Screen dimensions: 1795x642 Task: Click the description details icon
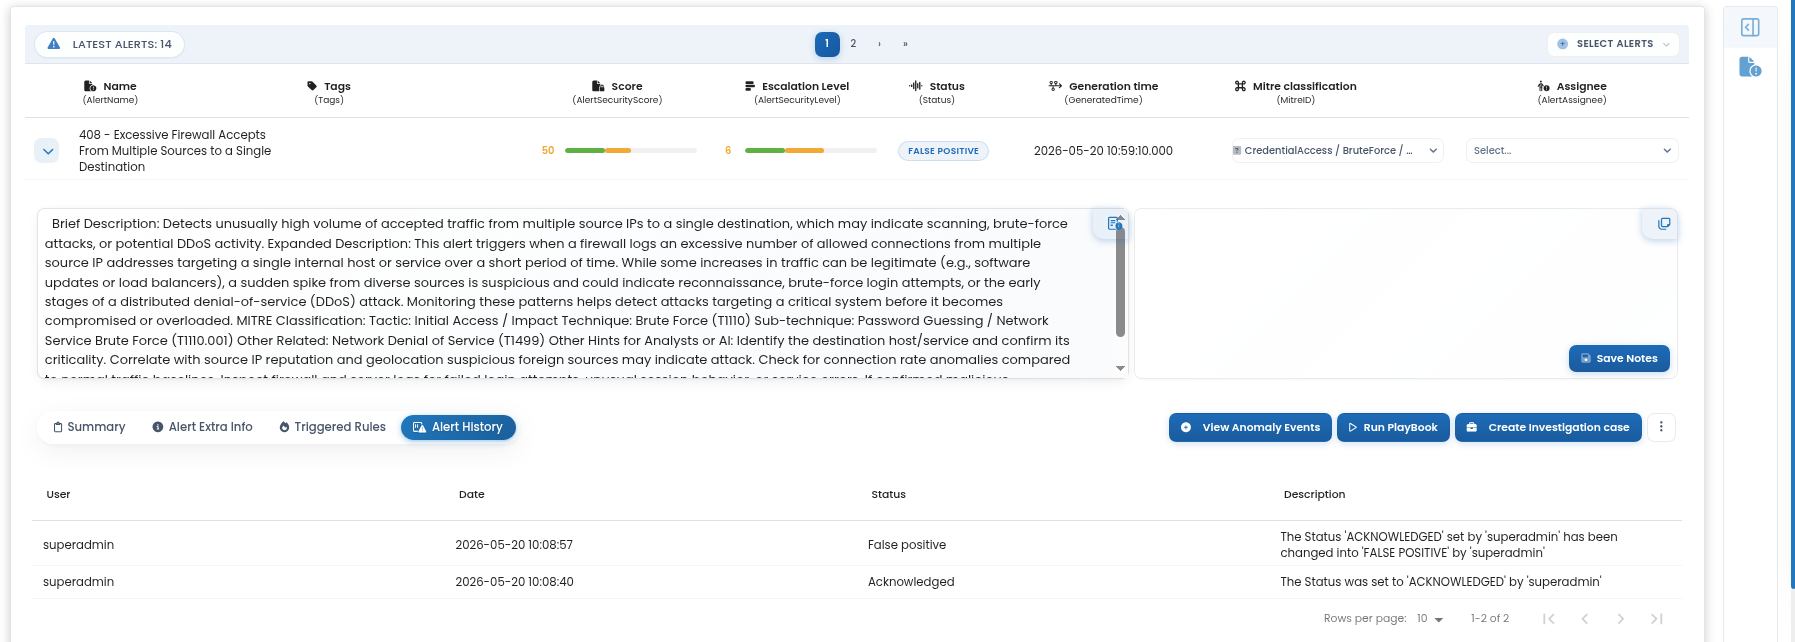coord(1114,224)
